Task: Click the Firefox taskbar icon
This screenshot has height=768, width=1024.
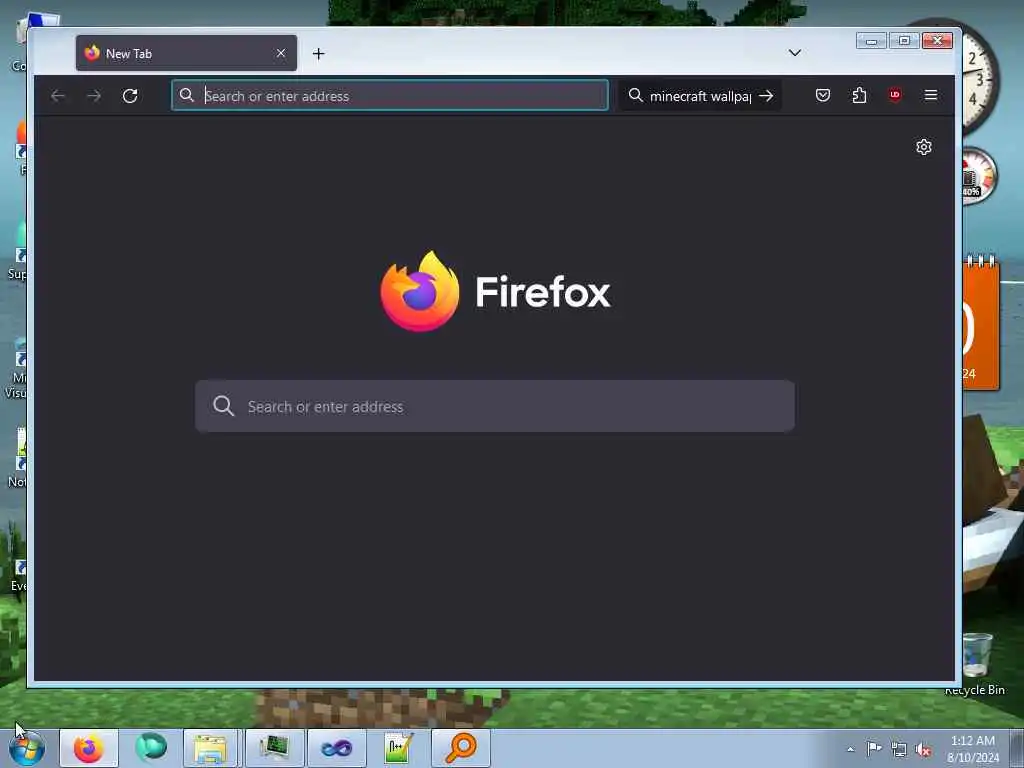Action: pyautogui.click(x=89, y=748)
